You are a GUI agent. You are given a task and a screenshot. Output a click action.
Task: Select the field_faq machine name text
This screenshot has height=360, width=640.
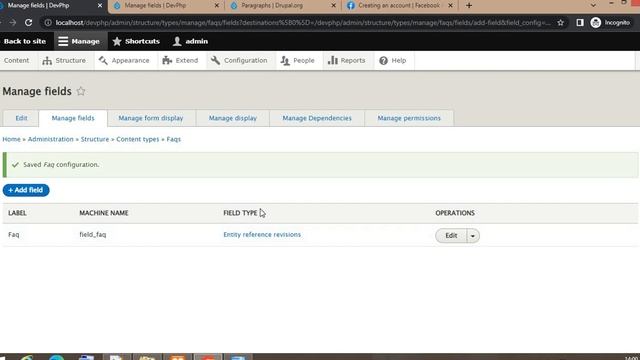point(93,235)
